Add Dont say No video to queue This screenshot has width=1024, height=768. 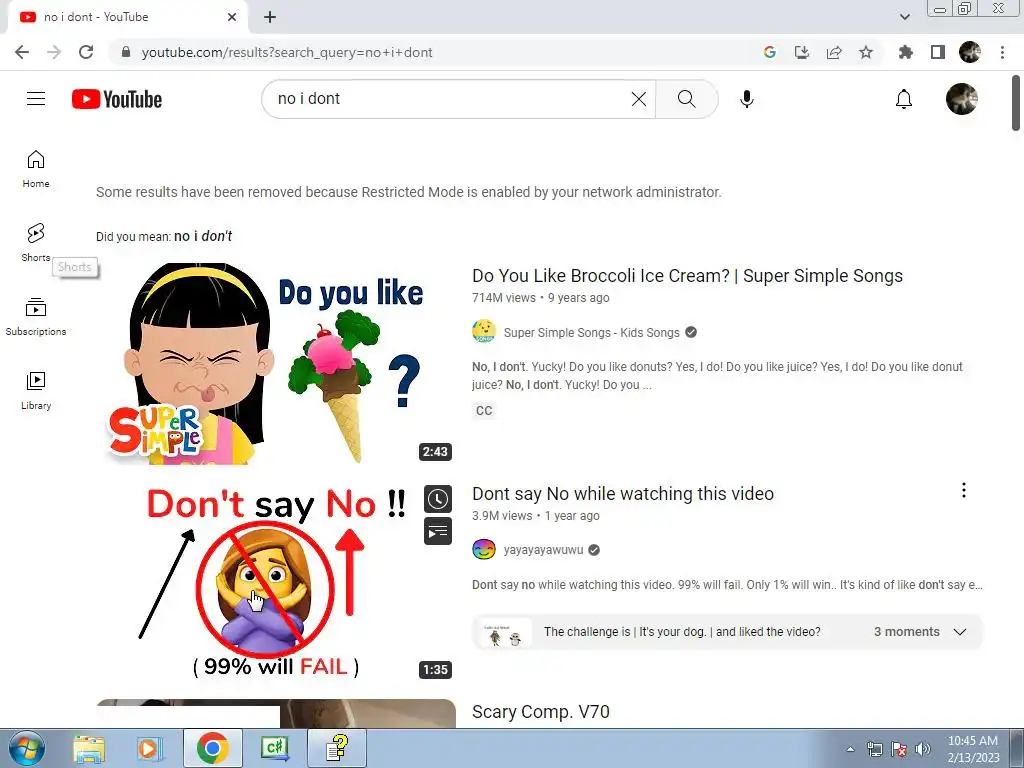(x=438, y=531)
